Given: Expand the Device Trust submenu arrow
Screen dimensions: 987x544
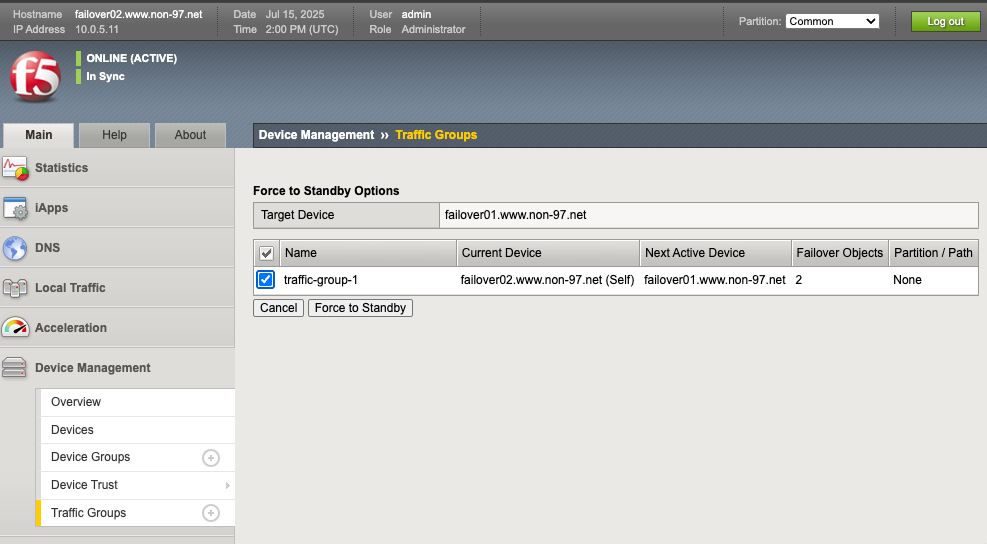Looking at the screenshot, I should (227, 485).
